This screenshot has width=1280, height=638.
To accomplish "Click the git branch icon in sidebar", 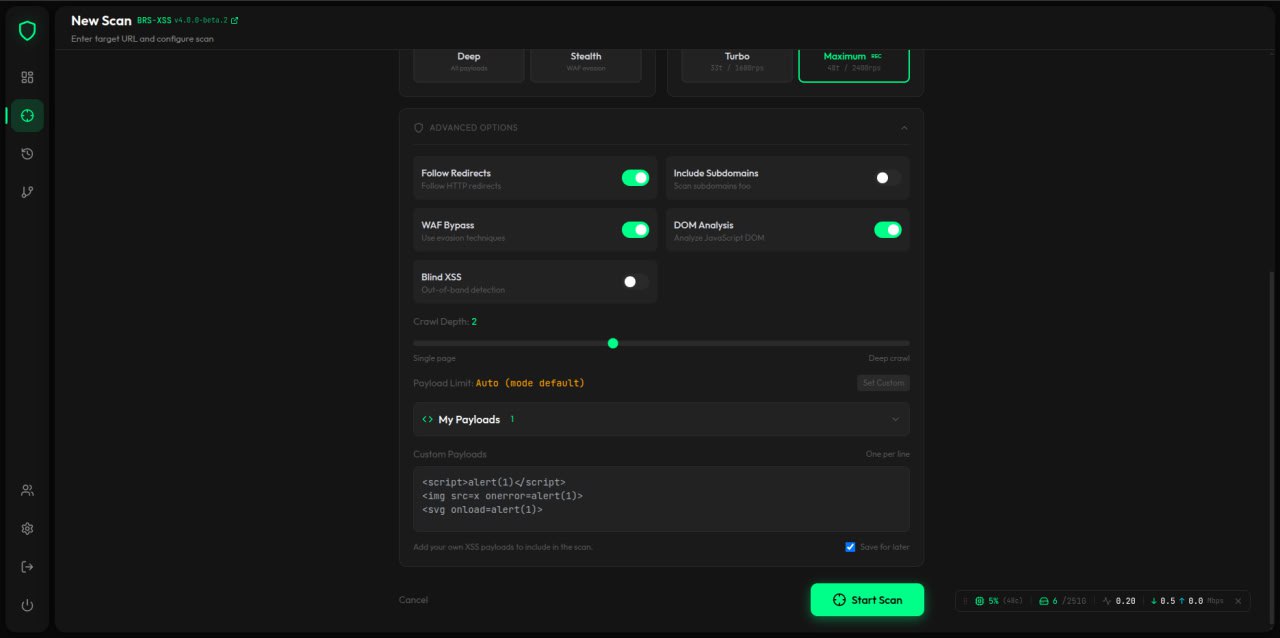I will 27,192.
